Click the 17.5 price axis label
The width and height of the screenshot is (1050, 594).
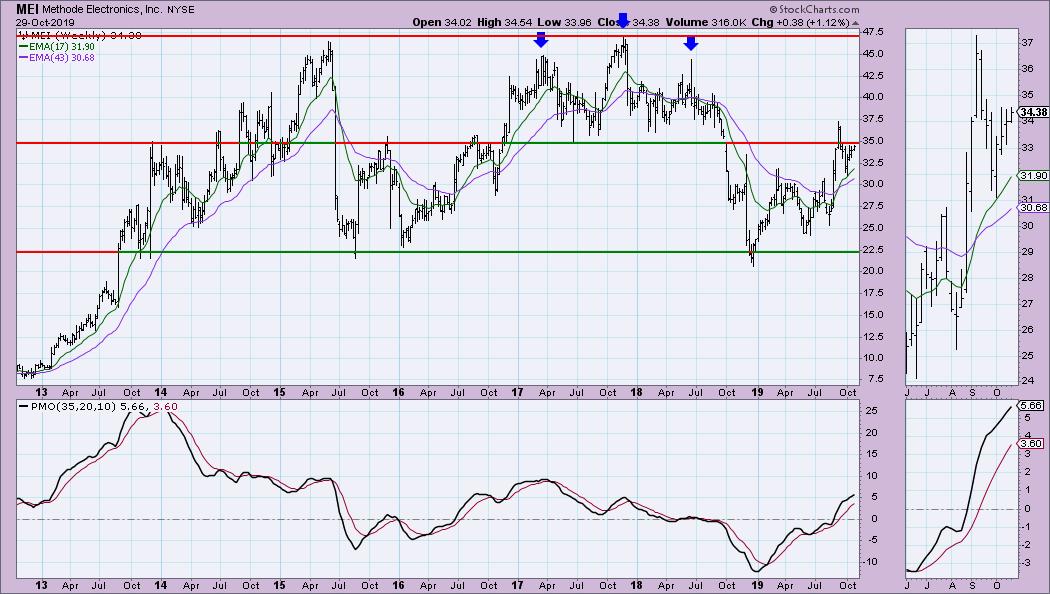coord(873,293)
